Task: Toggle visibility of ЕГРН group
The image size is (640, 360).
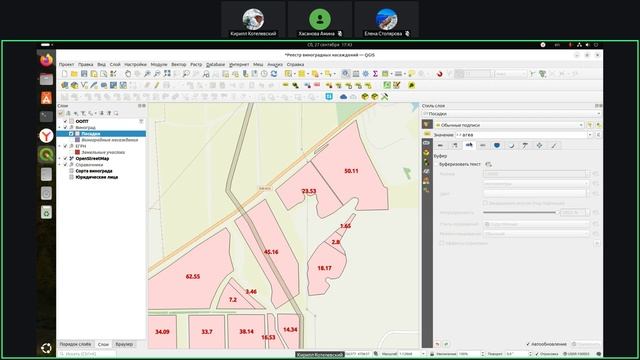Action: pos(65,146)
